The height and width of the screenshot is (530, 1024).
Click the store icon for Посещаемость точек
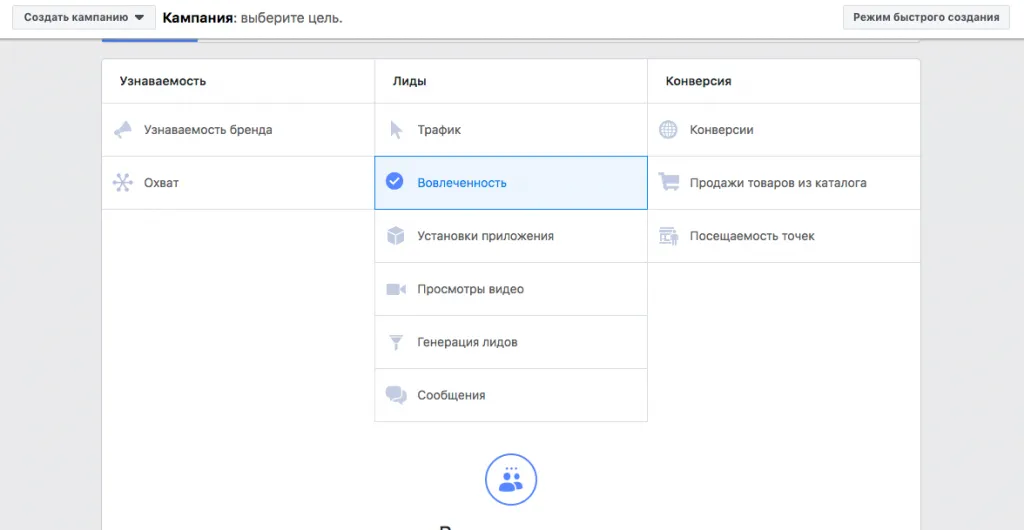click(x=668, y=236)
